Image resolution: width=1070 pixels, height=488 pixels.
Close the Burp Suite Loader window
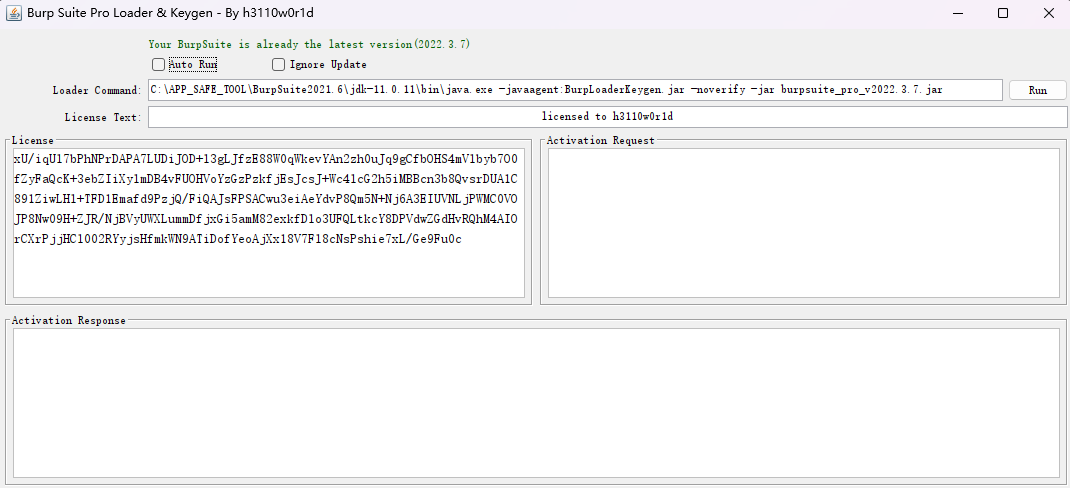tap(1048, 13)
